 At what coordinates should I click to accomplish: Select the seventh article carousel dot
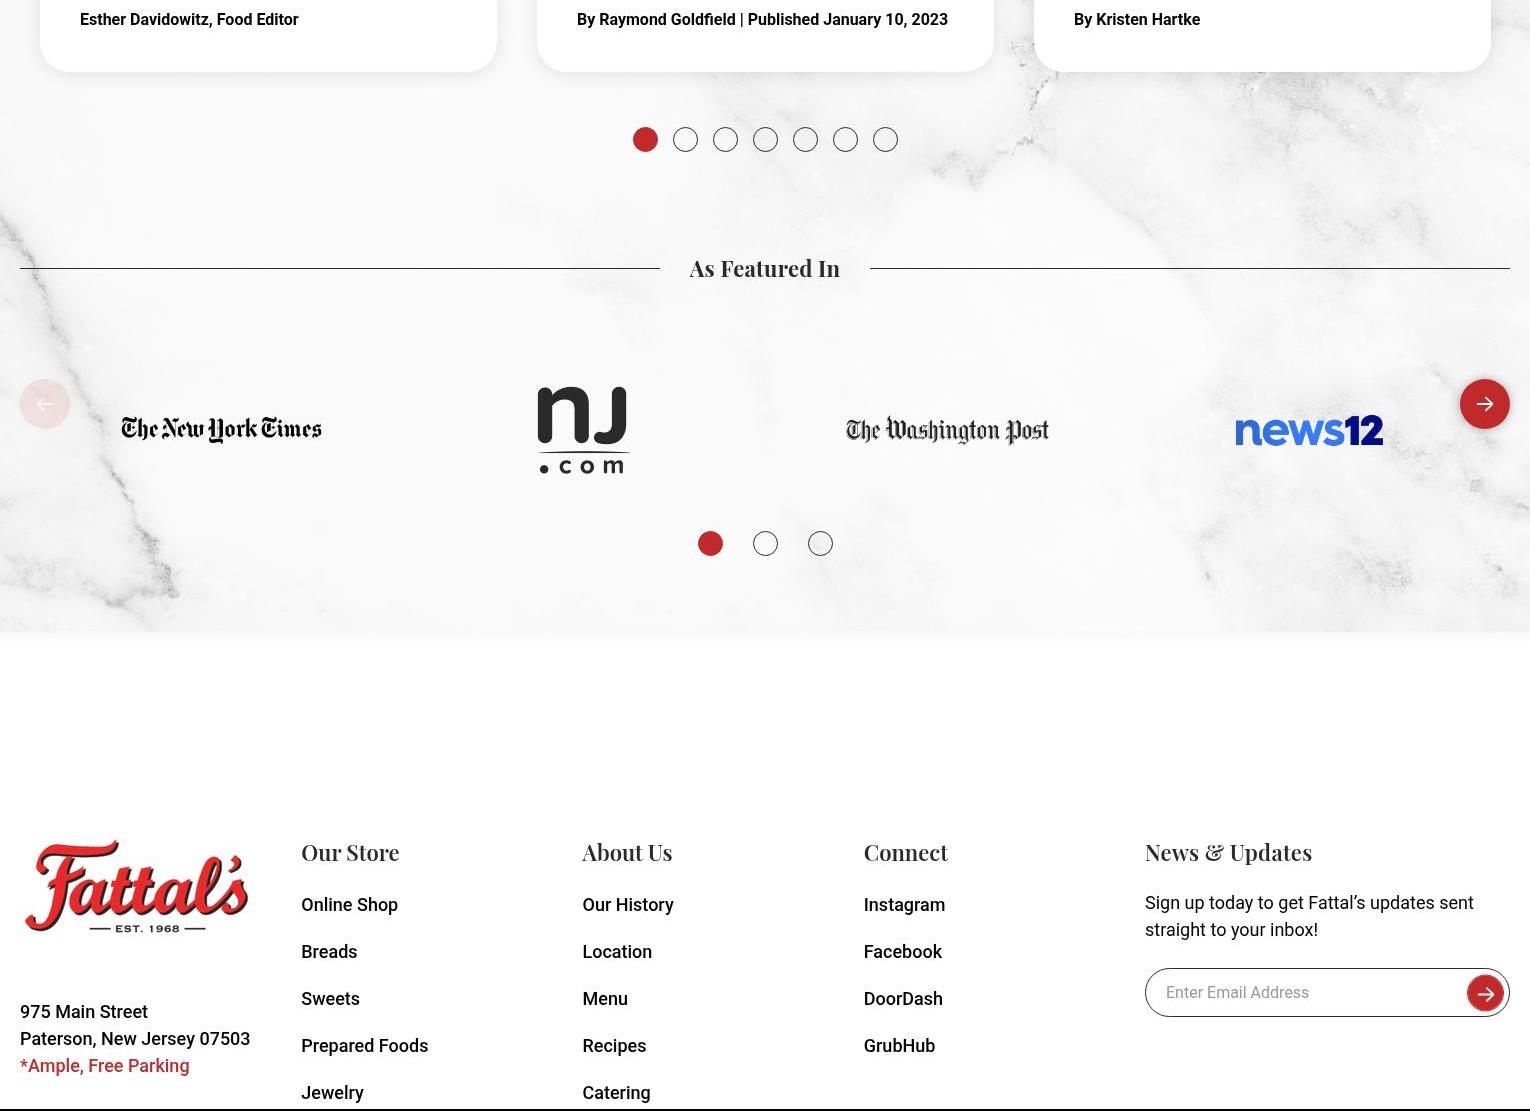[885, 140]
